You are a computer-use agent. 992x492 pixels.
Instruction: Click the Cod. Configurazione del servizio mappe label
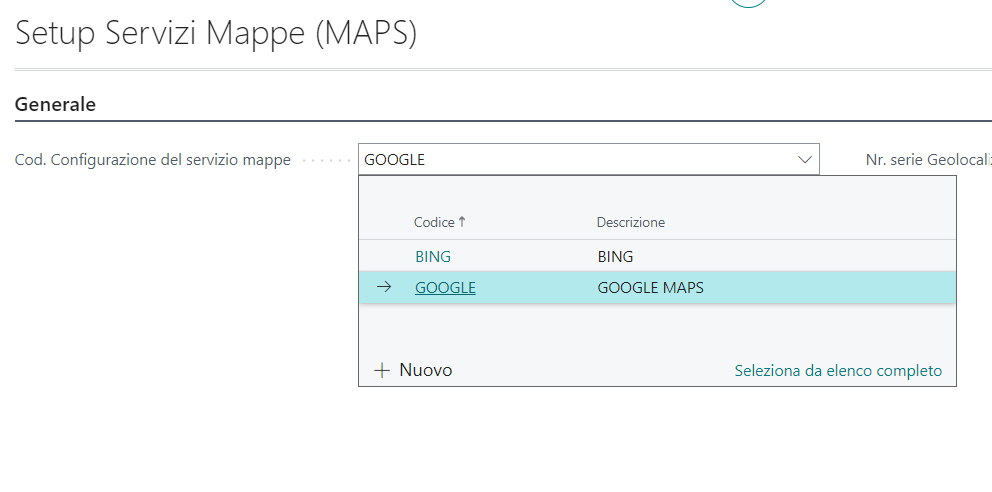point(152,160)
